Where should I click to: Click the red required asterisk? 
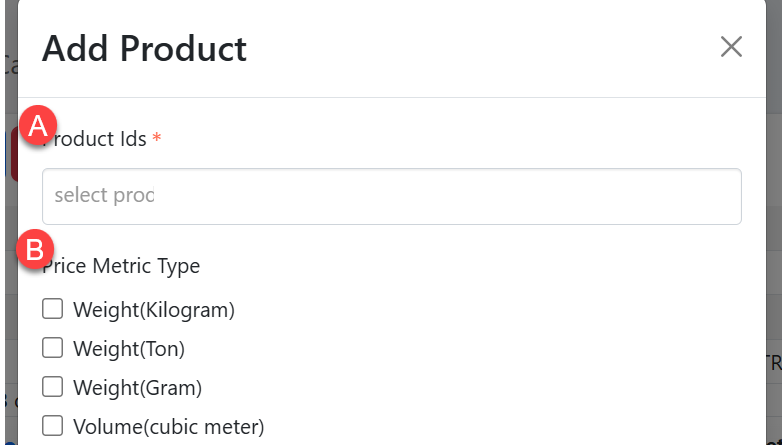(x=156, y=139)
